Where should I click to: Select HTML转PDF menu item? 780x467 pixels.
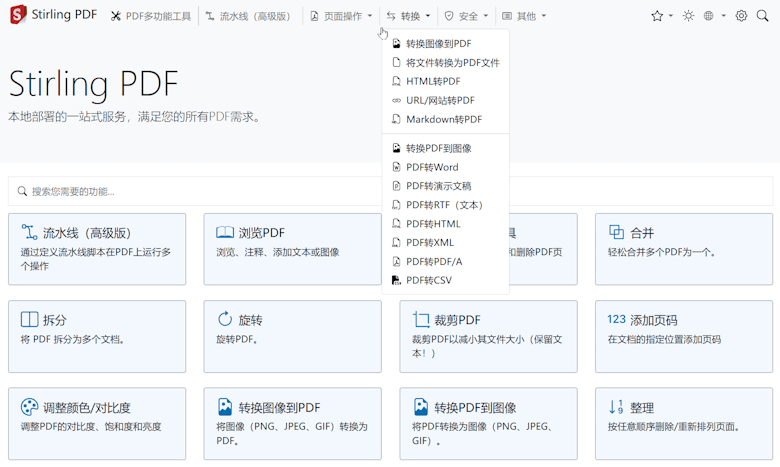tap(445, 82)
